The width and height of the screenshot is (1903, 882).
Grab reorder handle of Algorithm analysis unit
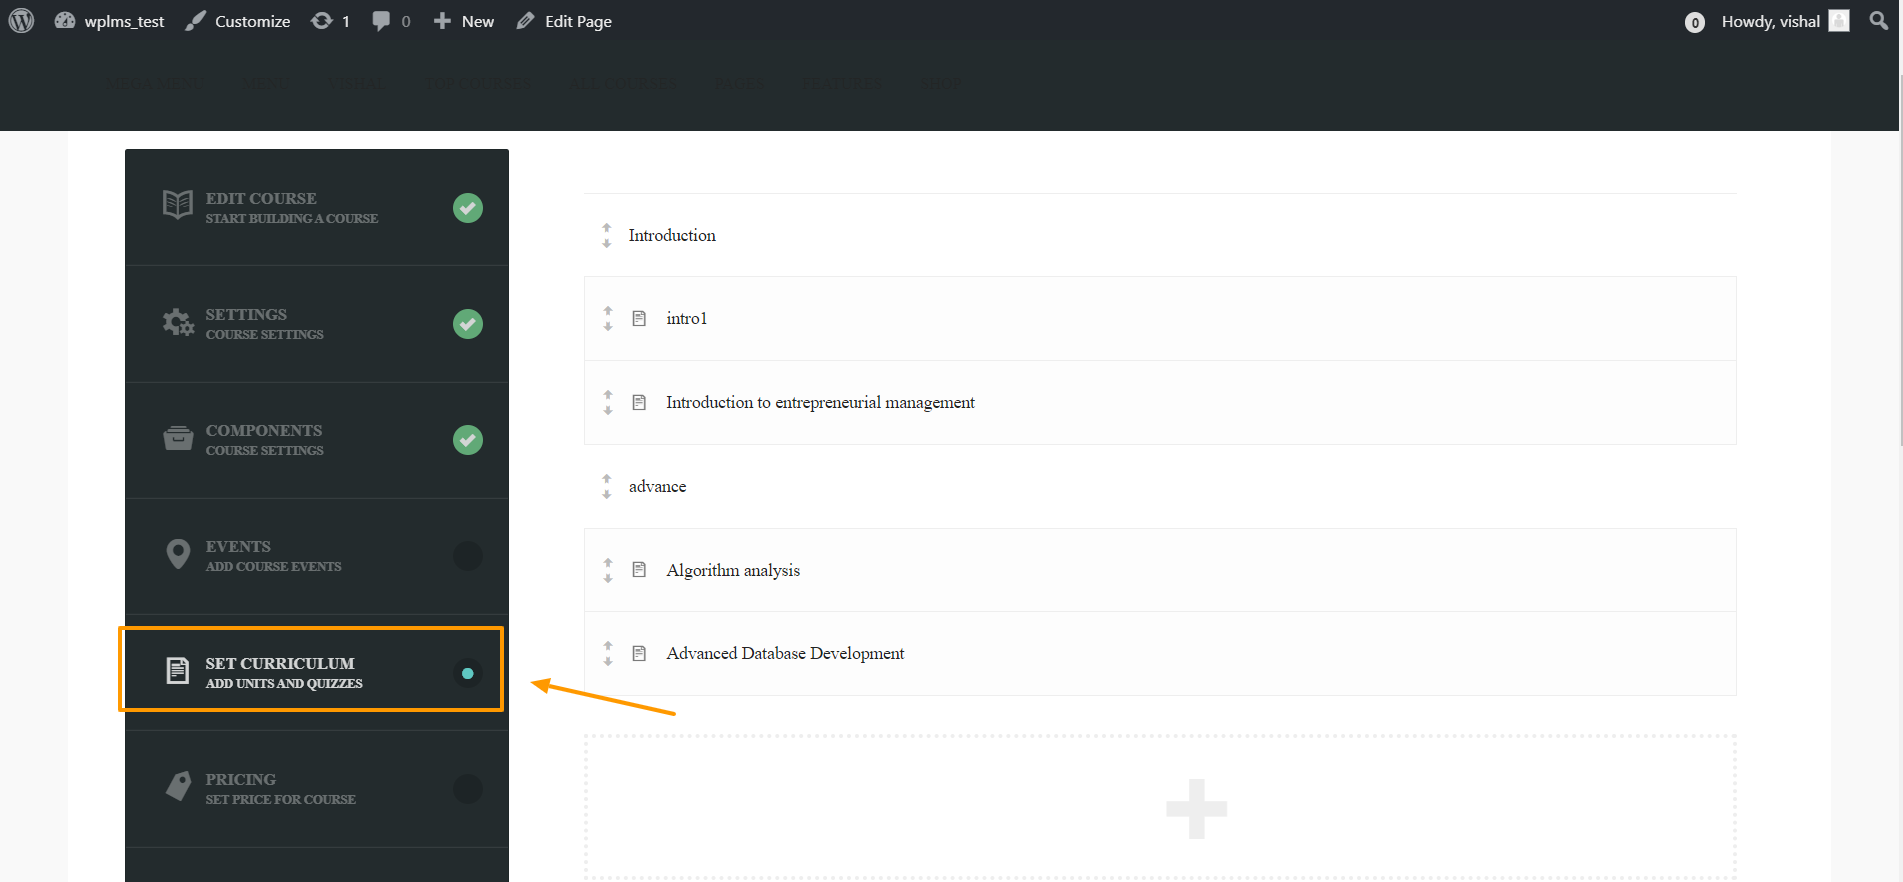pos(607,570)
